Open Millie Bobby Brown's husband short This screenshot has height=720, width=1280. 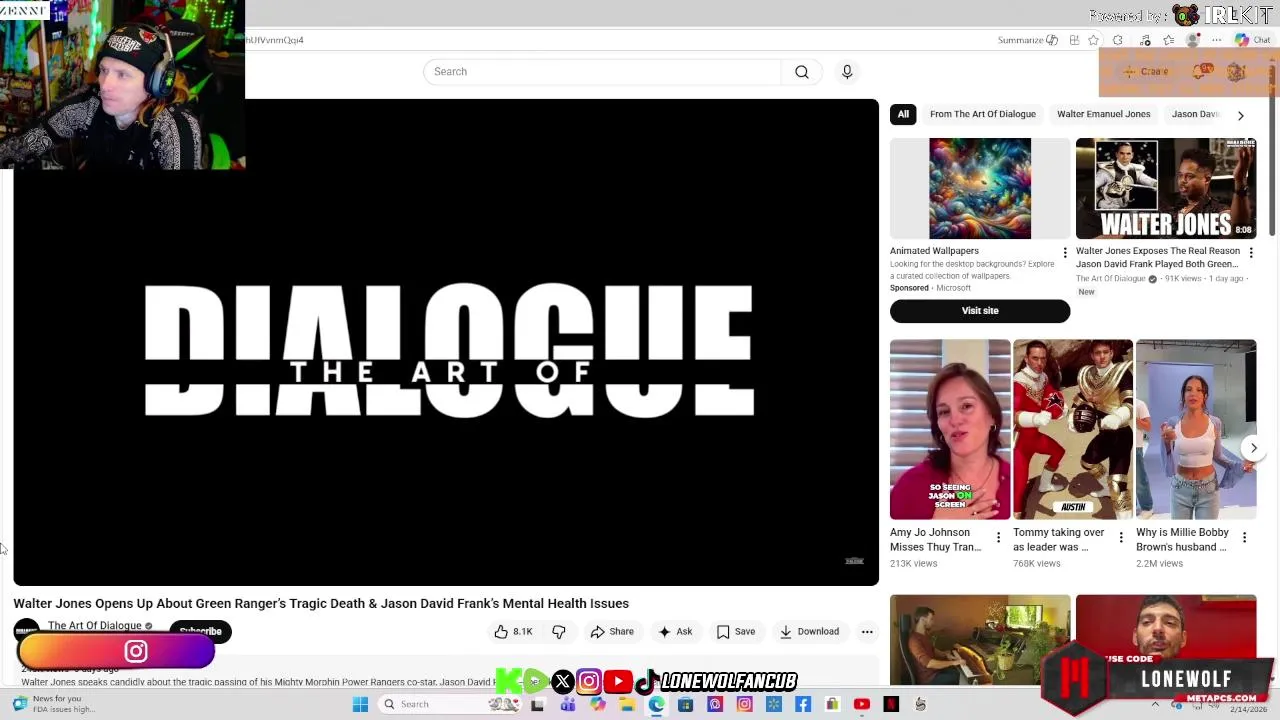point(1196,430)
